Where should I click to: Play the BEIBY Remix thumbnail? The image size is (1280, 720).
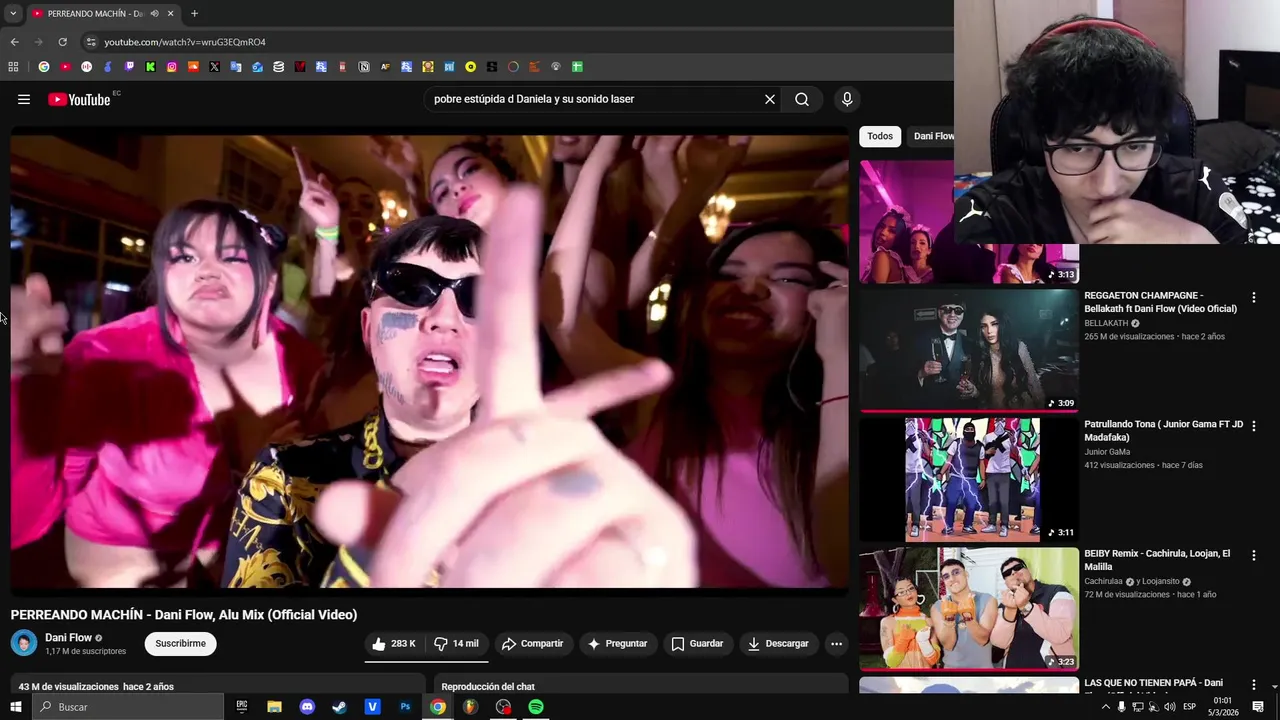point(969,608)
